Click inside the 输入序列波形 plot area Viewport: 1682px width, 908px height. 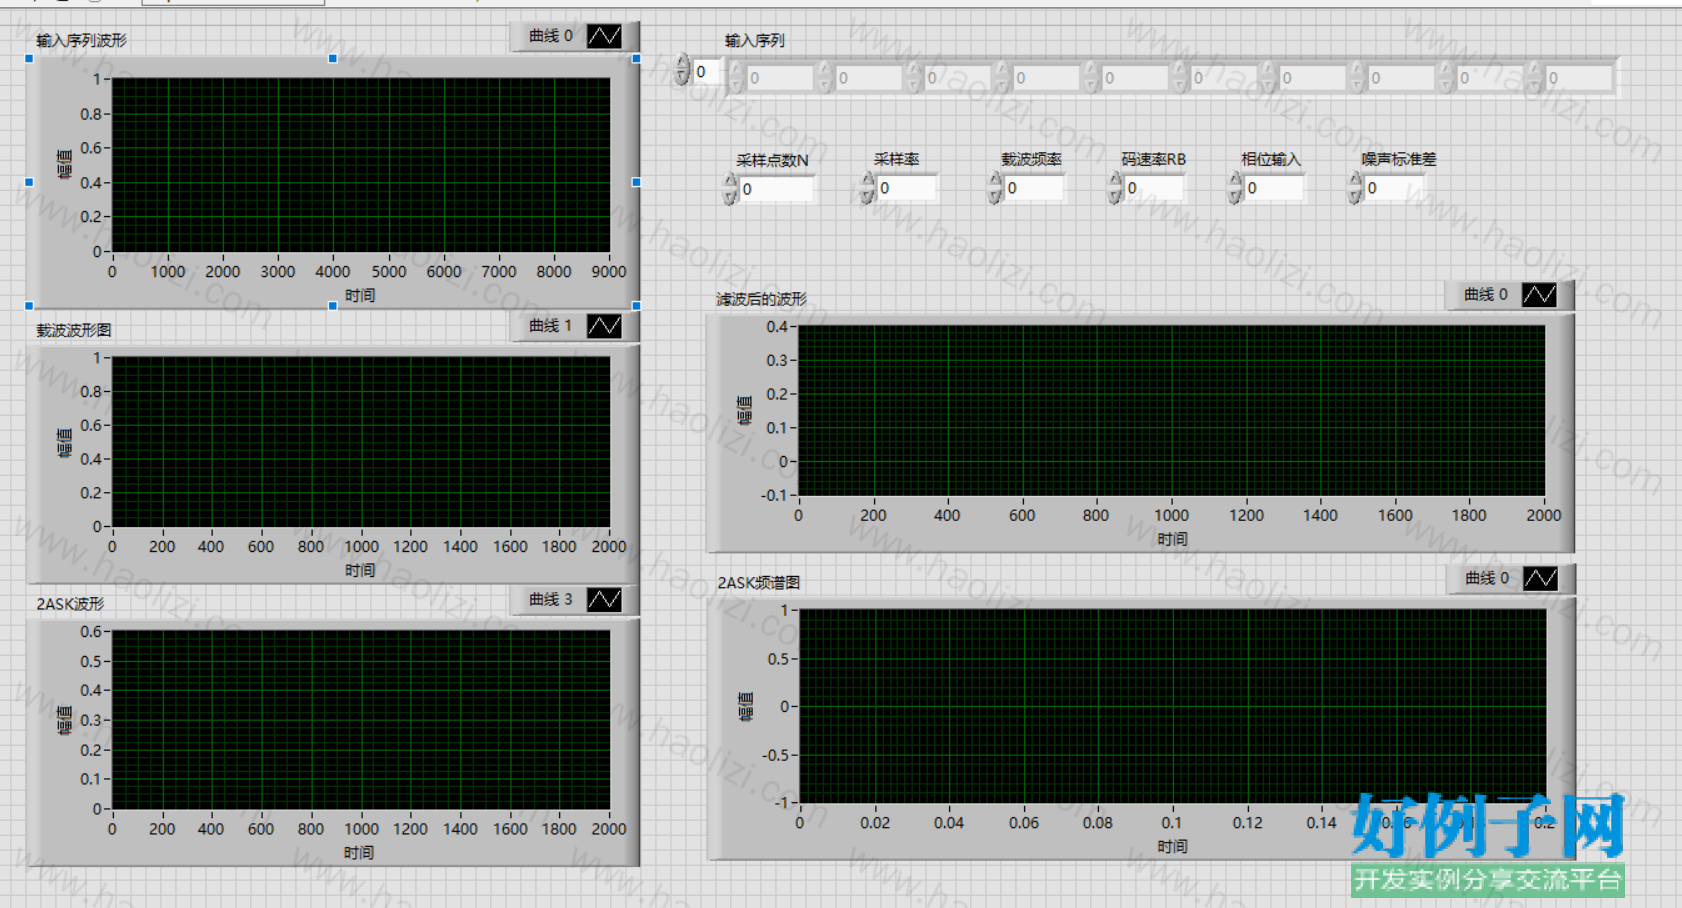coord(360,165)
